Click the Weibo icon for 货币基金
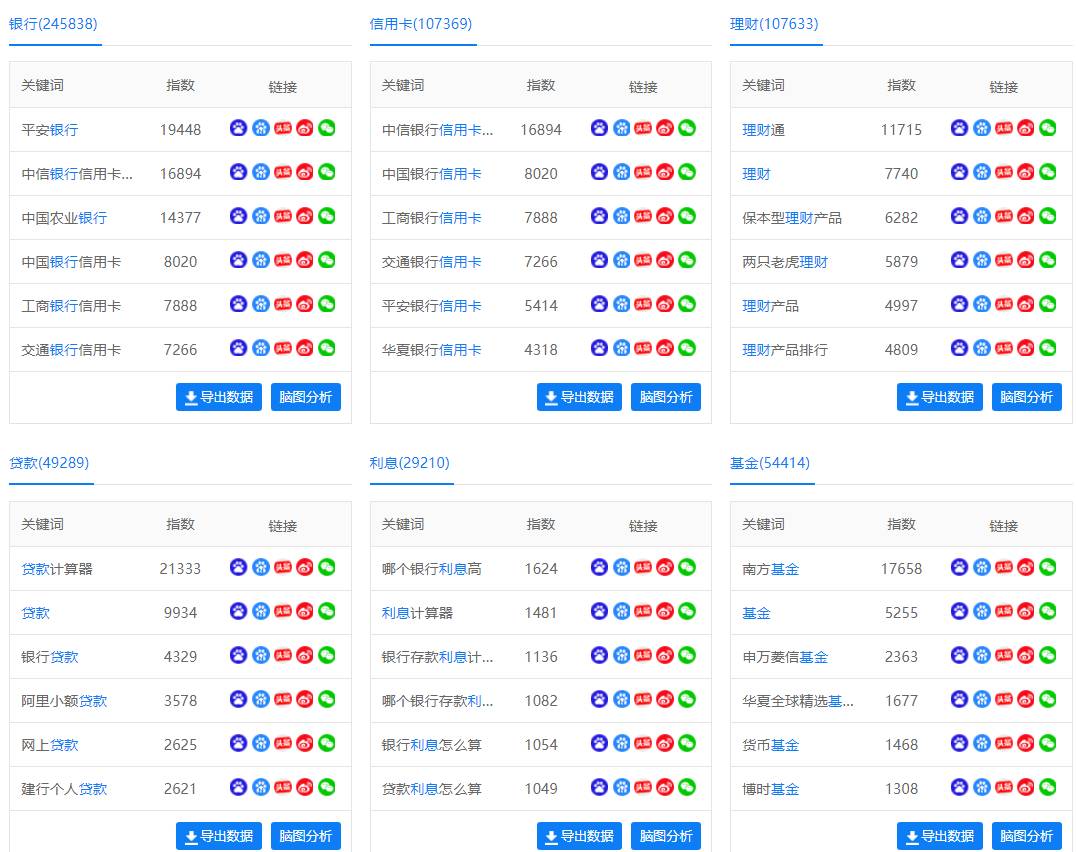This screenshot has width=1076, height=852. tap(1025, 743)
